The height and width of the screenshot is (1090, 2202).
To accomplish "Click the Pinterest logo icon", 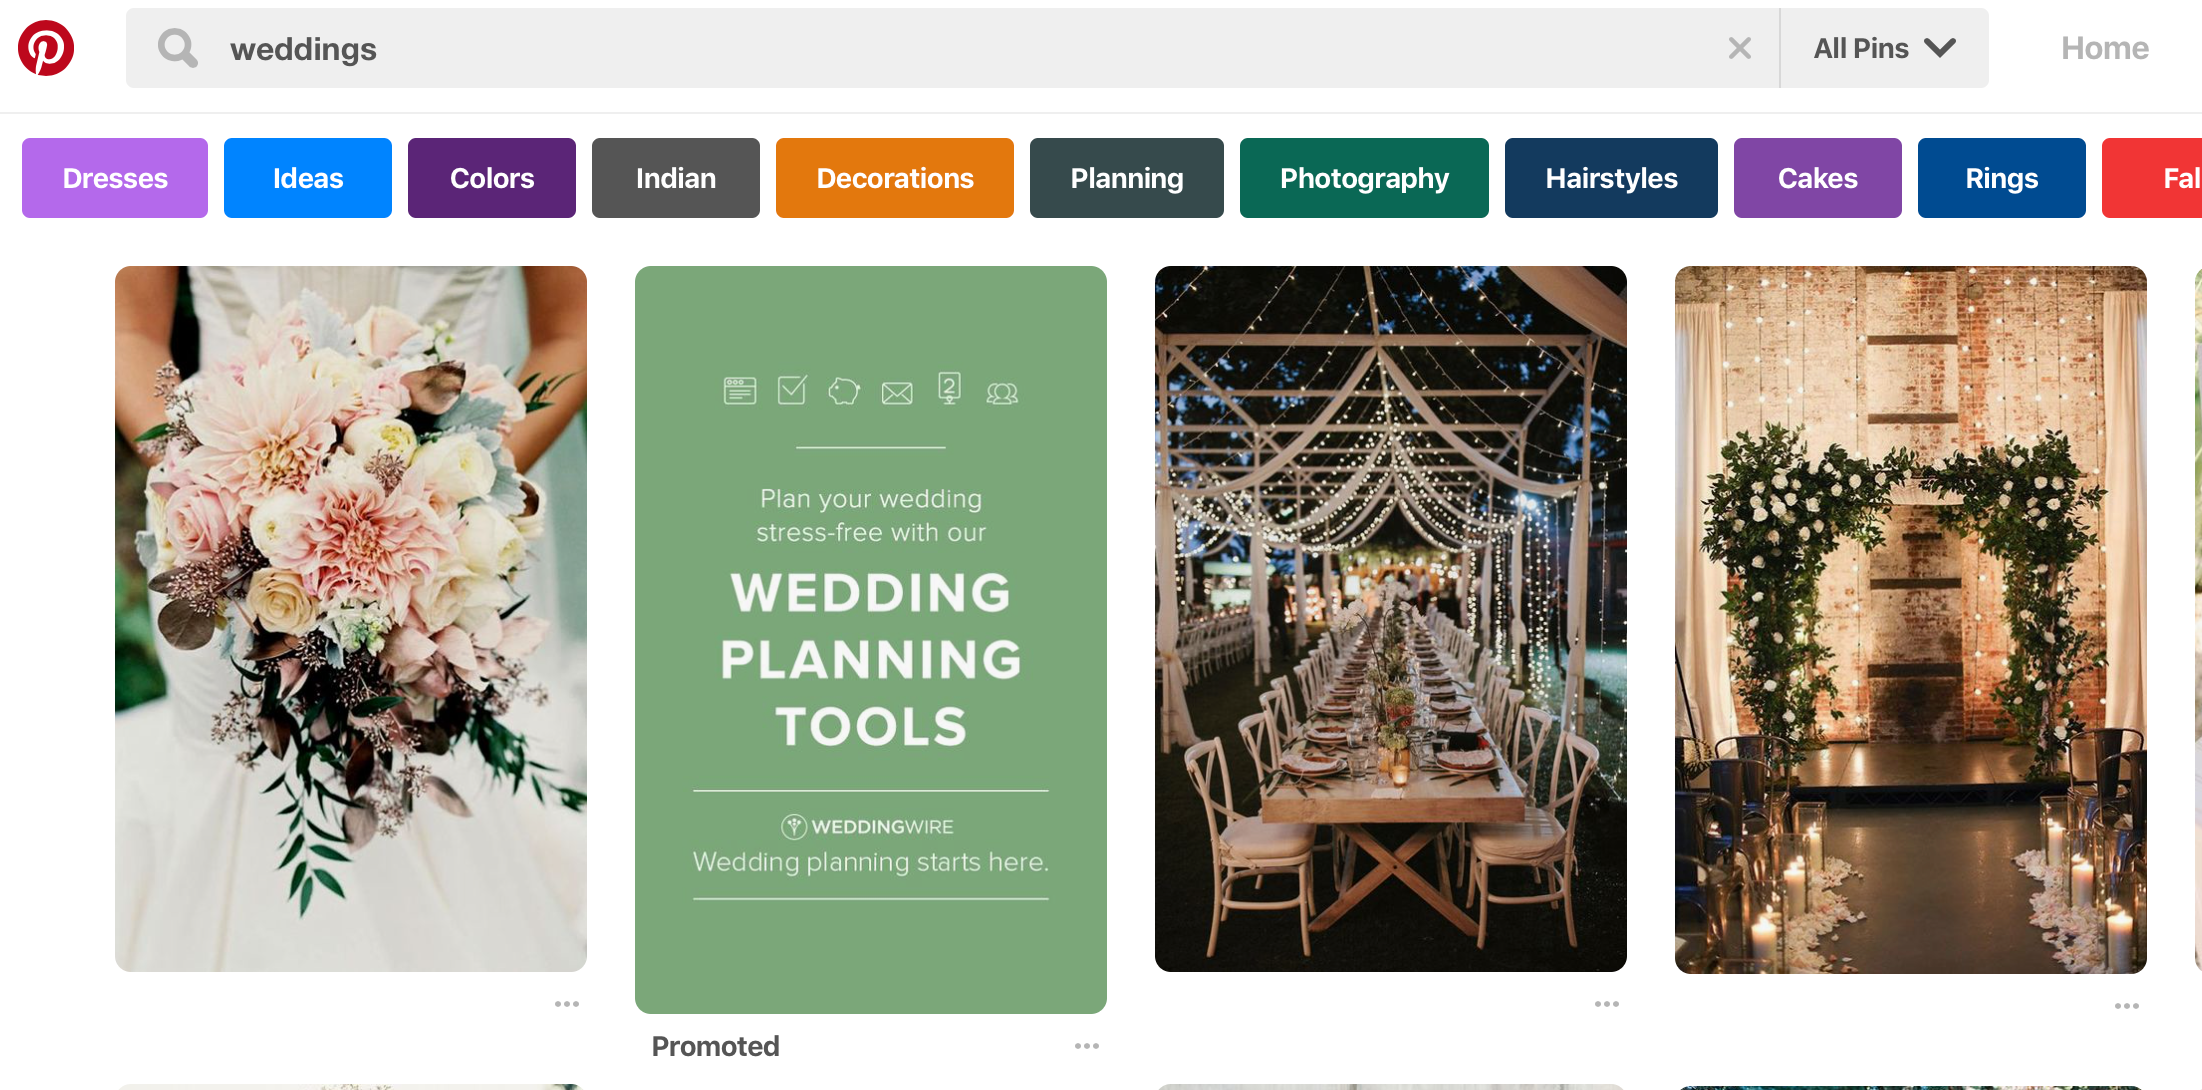I will click(x=46, y=48).
